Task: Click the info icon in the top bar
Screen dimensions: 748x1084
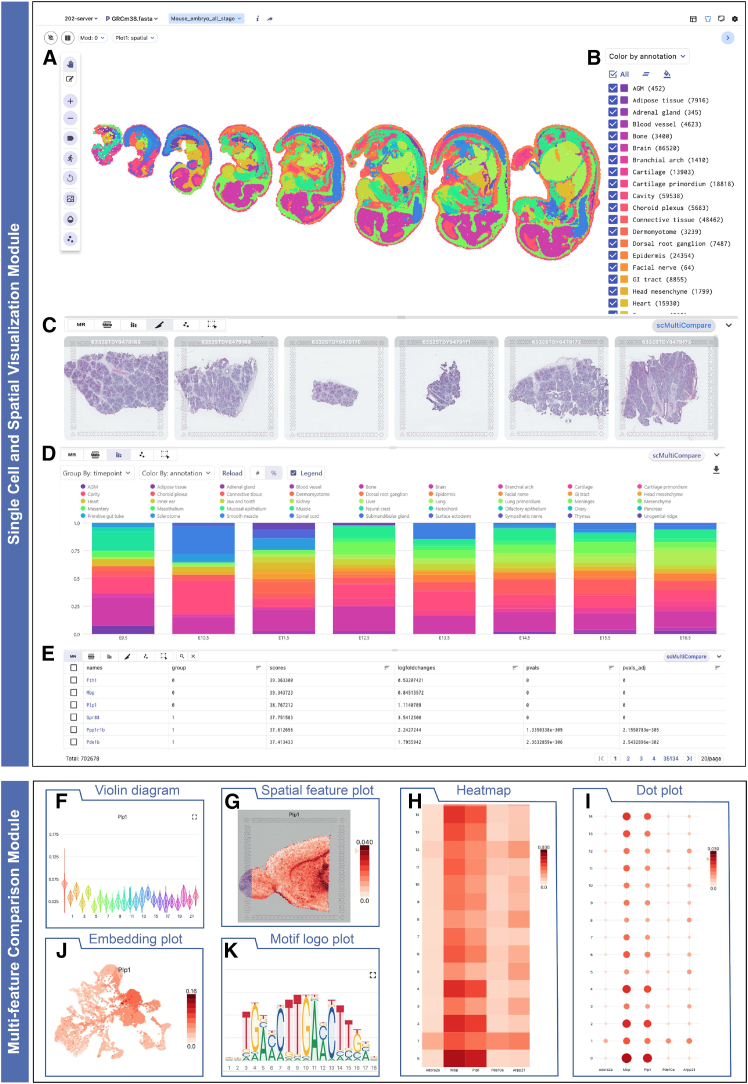Action: [257, 19]
